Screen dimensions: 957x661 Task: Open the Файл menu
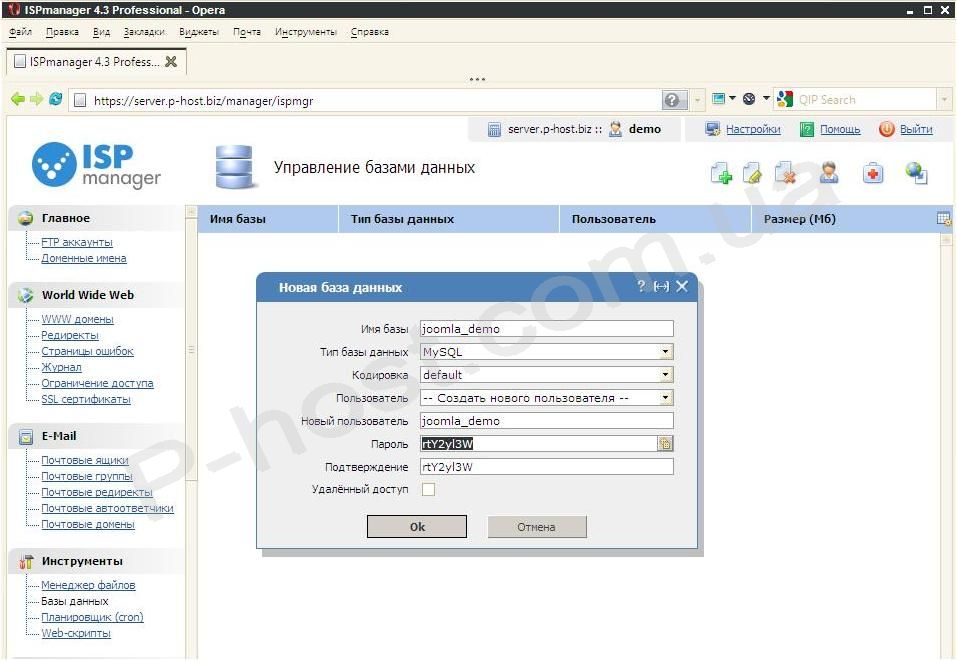click(x=20, y=32)
